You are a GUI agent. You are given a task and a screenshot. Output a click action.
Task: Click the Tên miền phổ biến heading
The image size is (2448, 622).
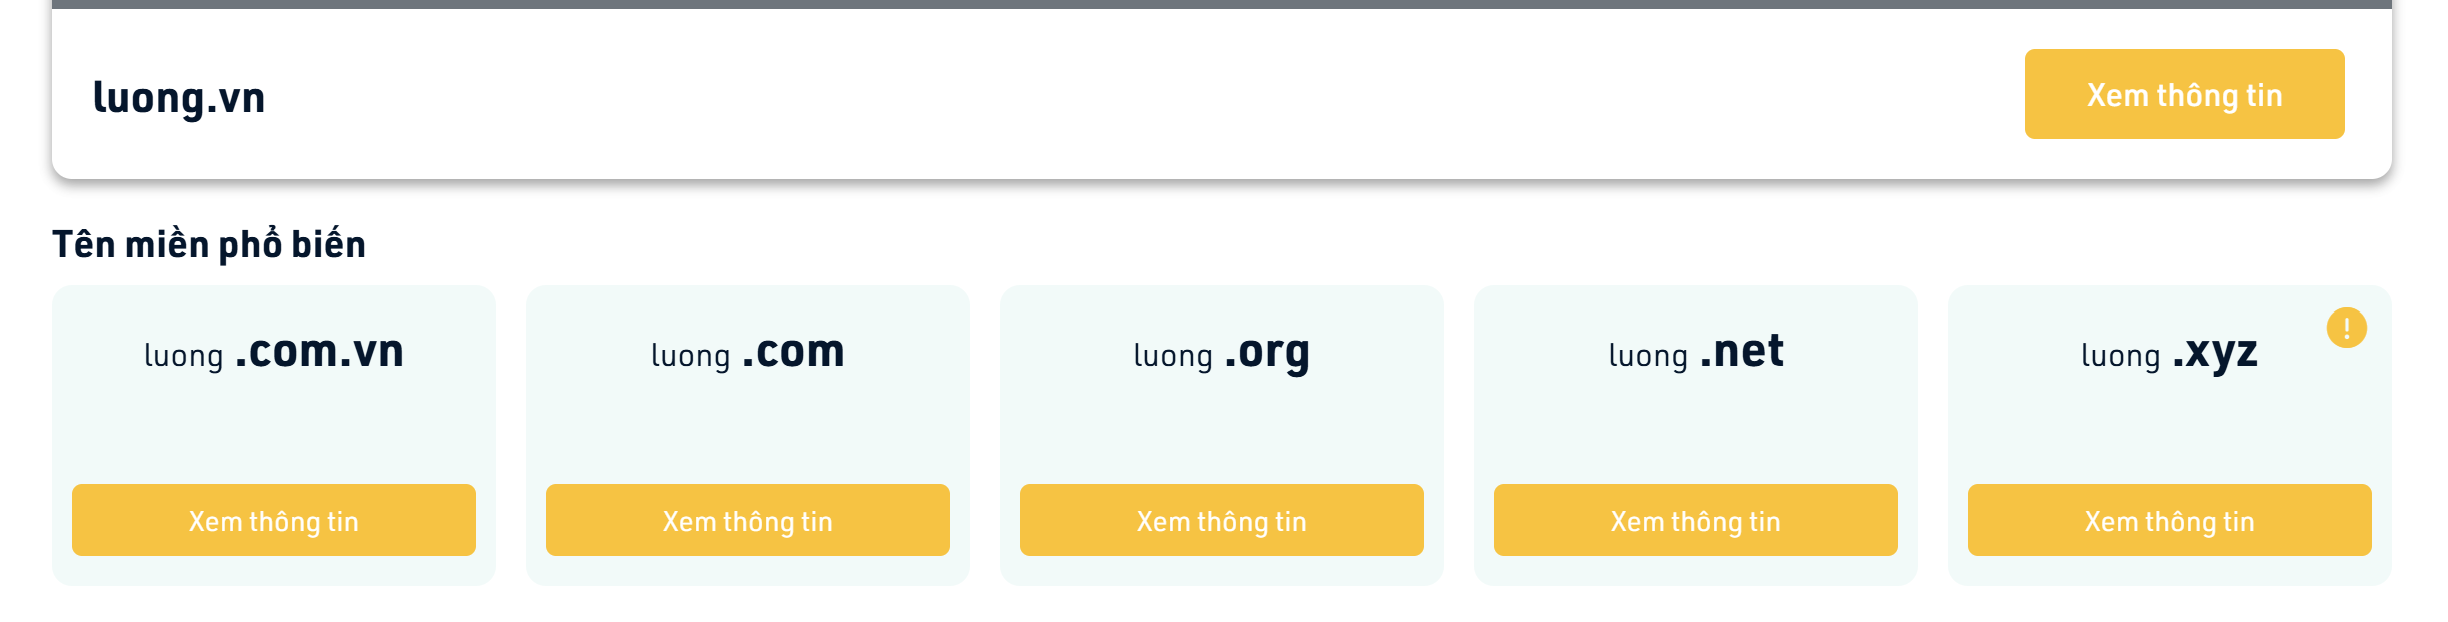pyautogui.click(x=209, y=244)
